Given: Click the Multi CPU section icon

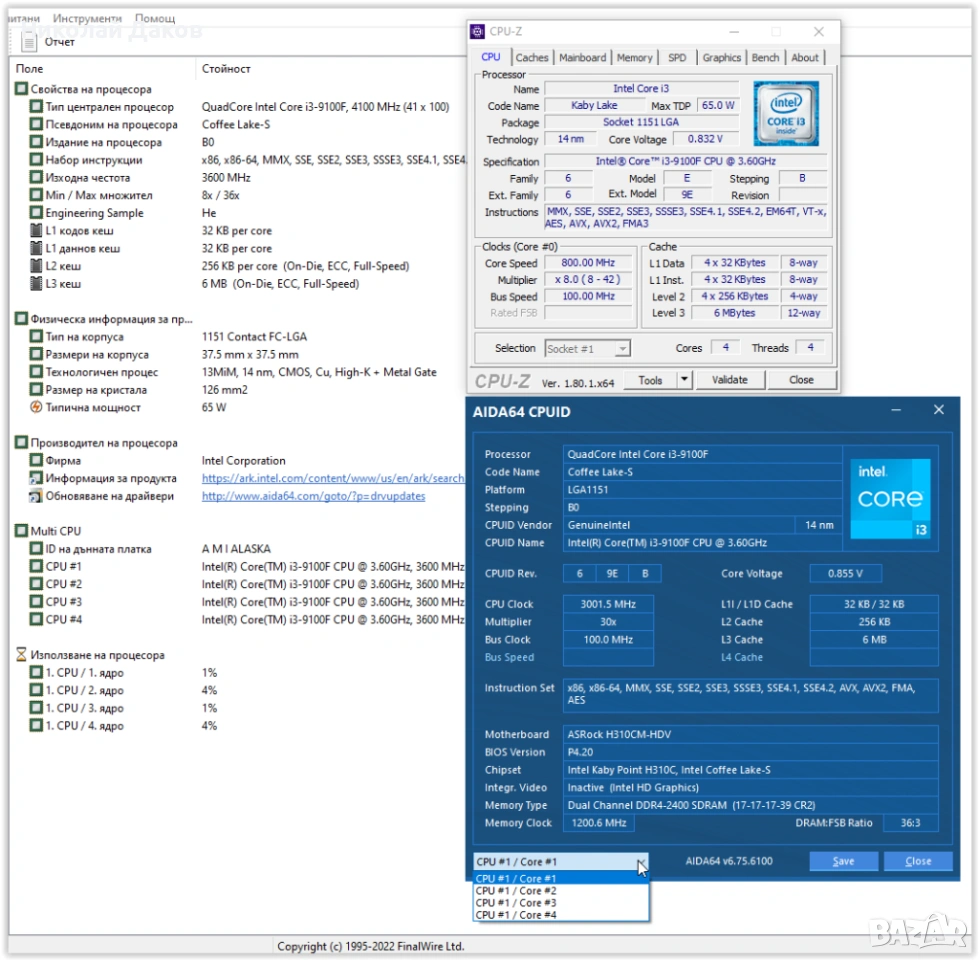Looking at the screenshot, I should (x=21, y=531).
